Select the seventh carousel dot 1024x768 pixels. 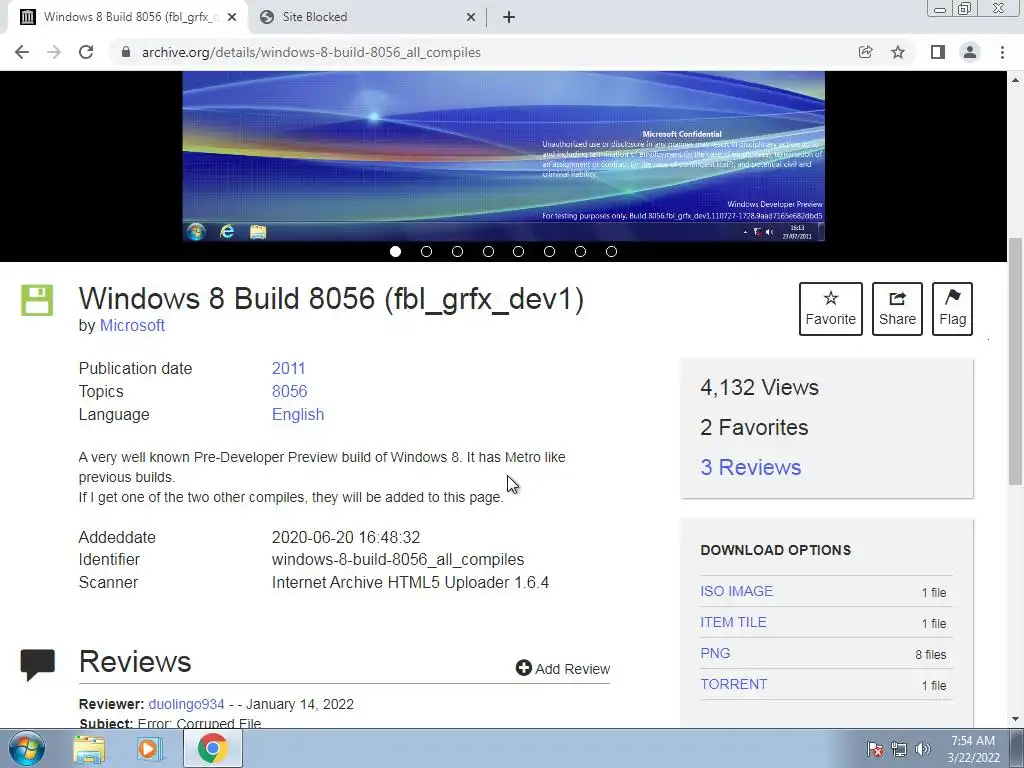pyautogui.click(x=580, y=251)
